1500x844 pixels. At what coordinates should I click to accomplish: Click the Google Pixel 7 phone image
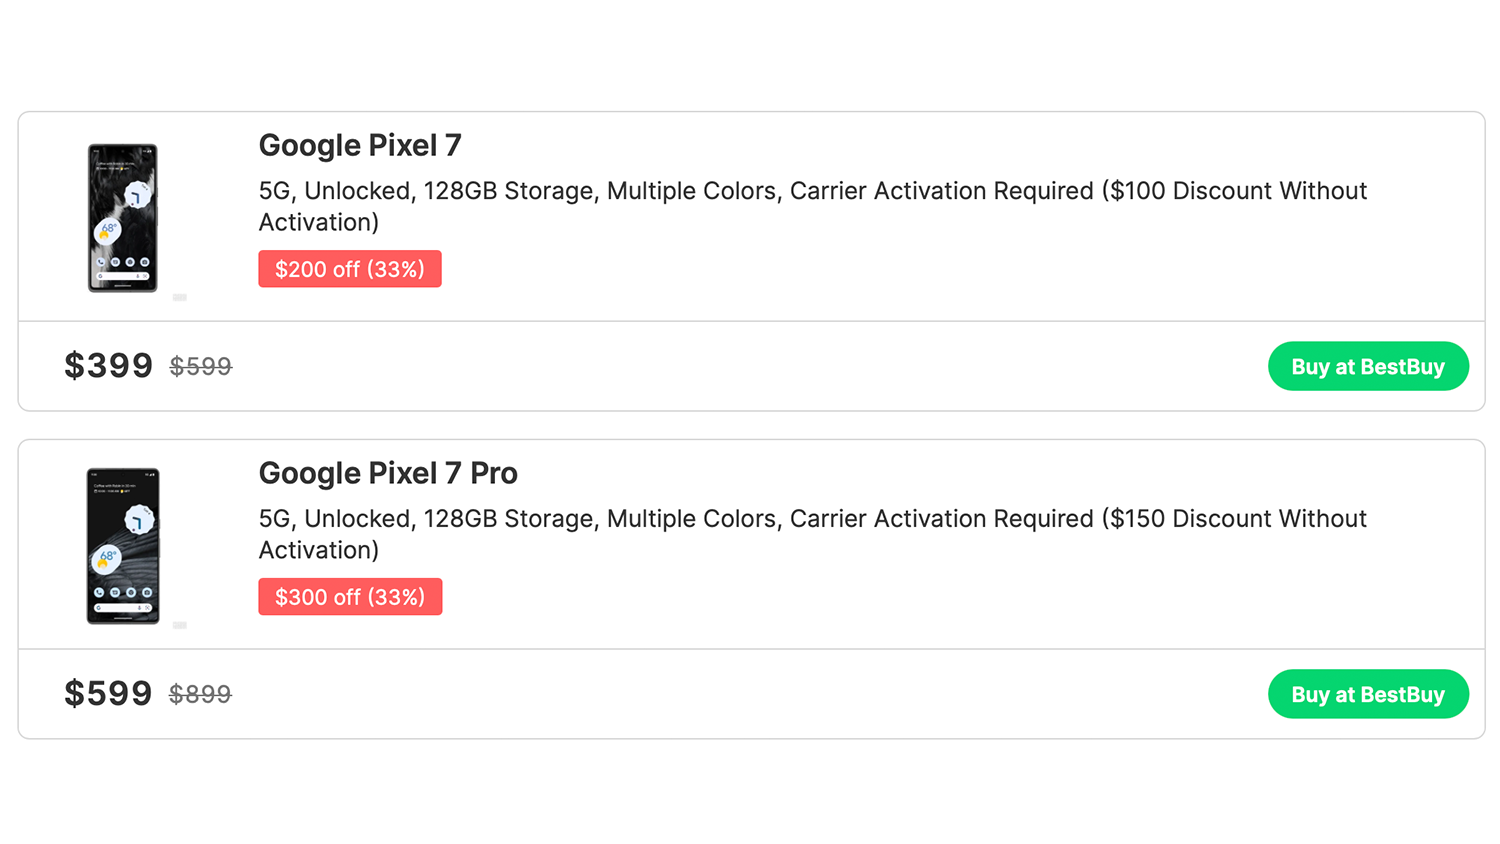point(123,218)
